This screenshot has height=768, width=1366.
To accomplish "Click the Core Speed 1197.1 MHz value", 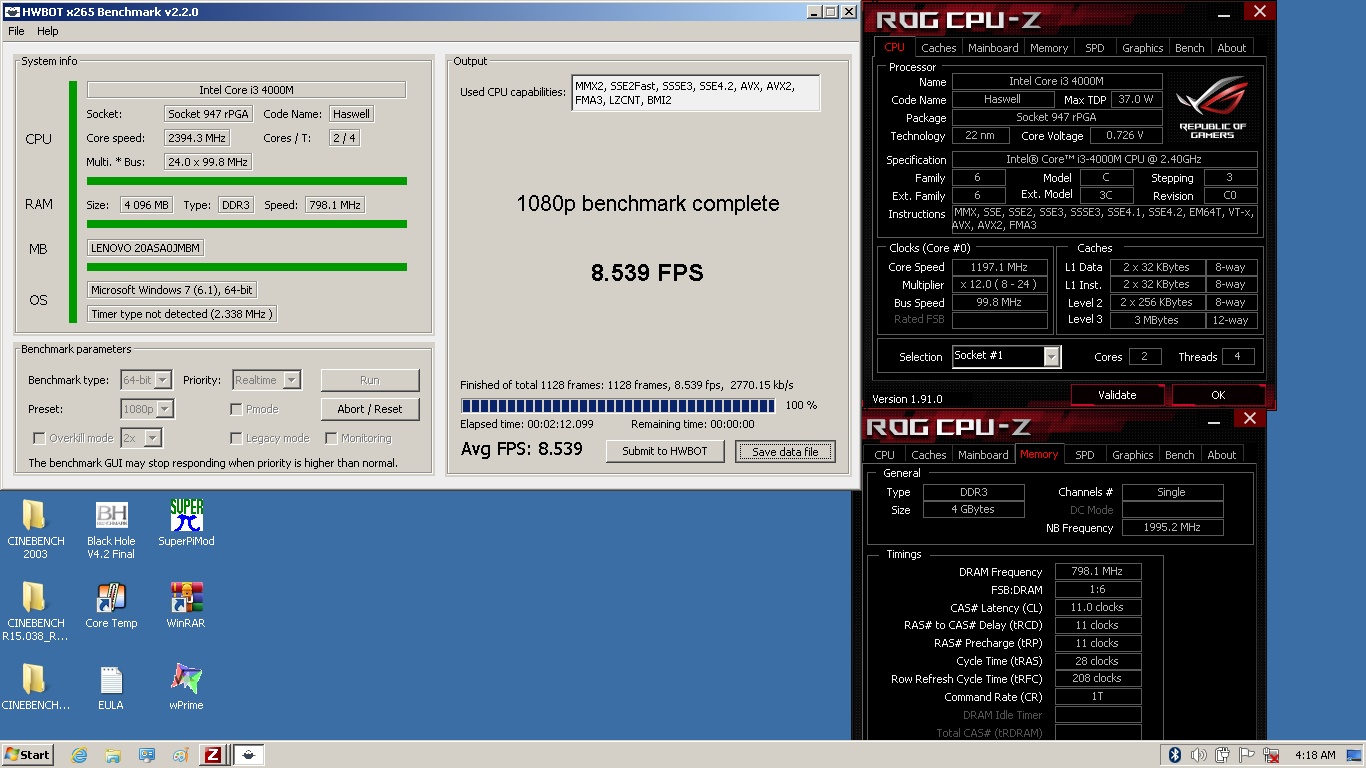I will [x=999, y=267].
